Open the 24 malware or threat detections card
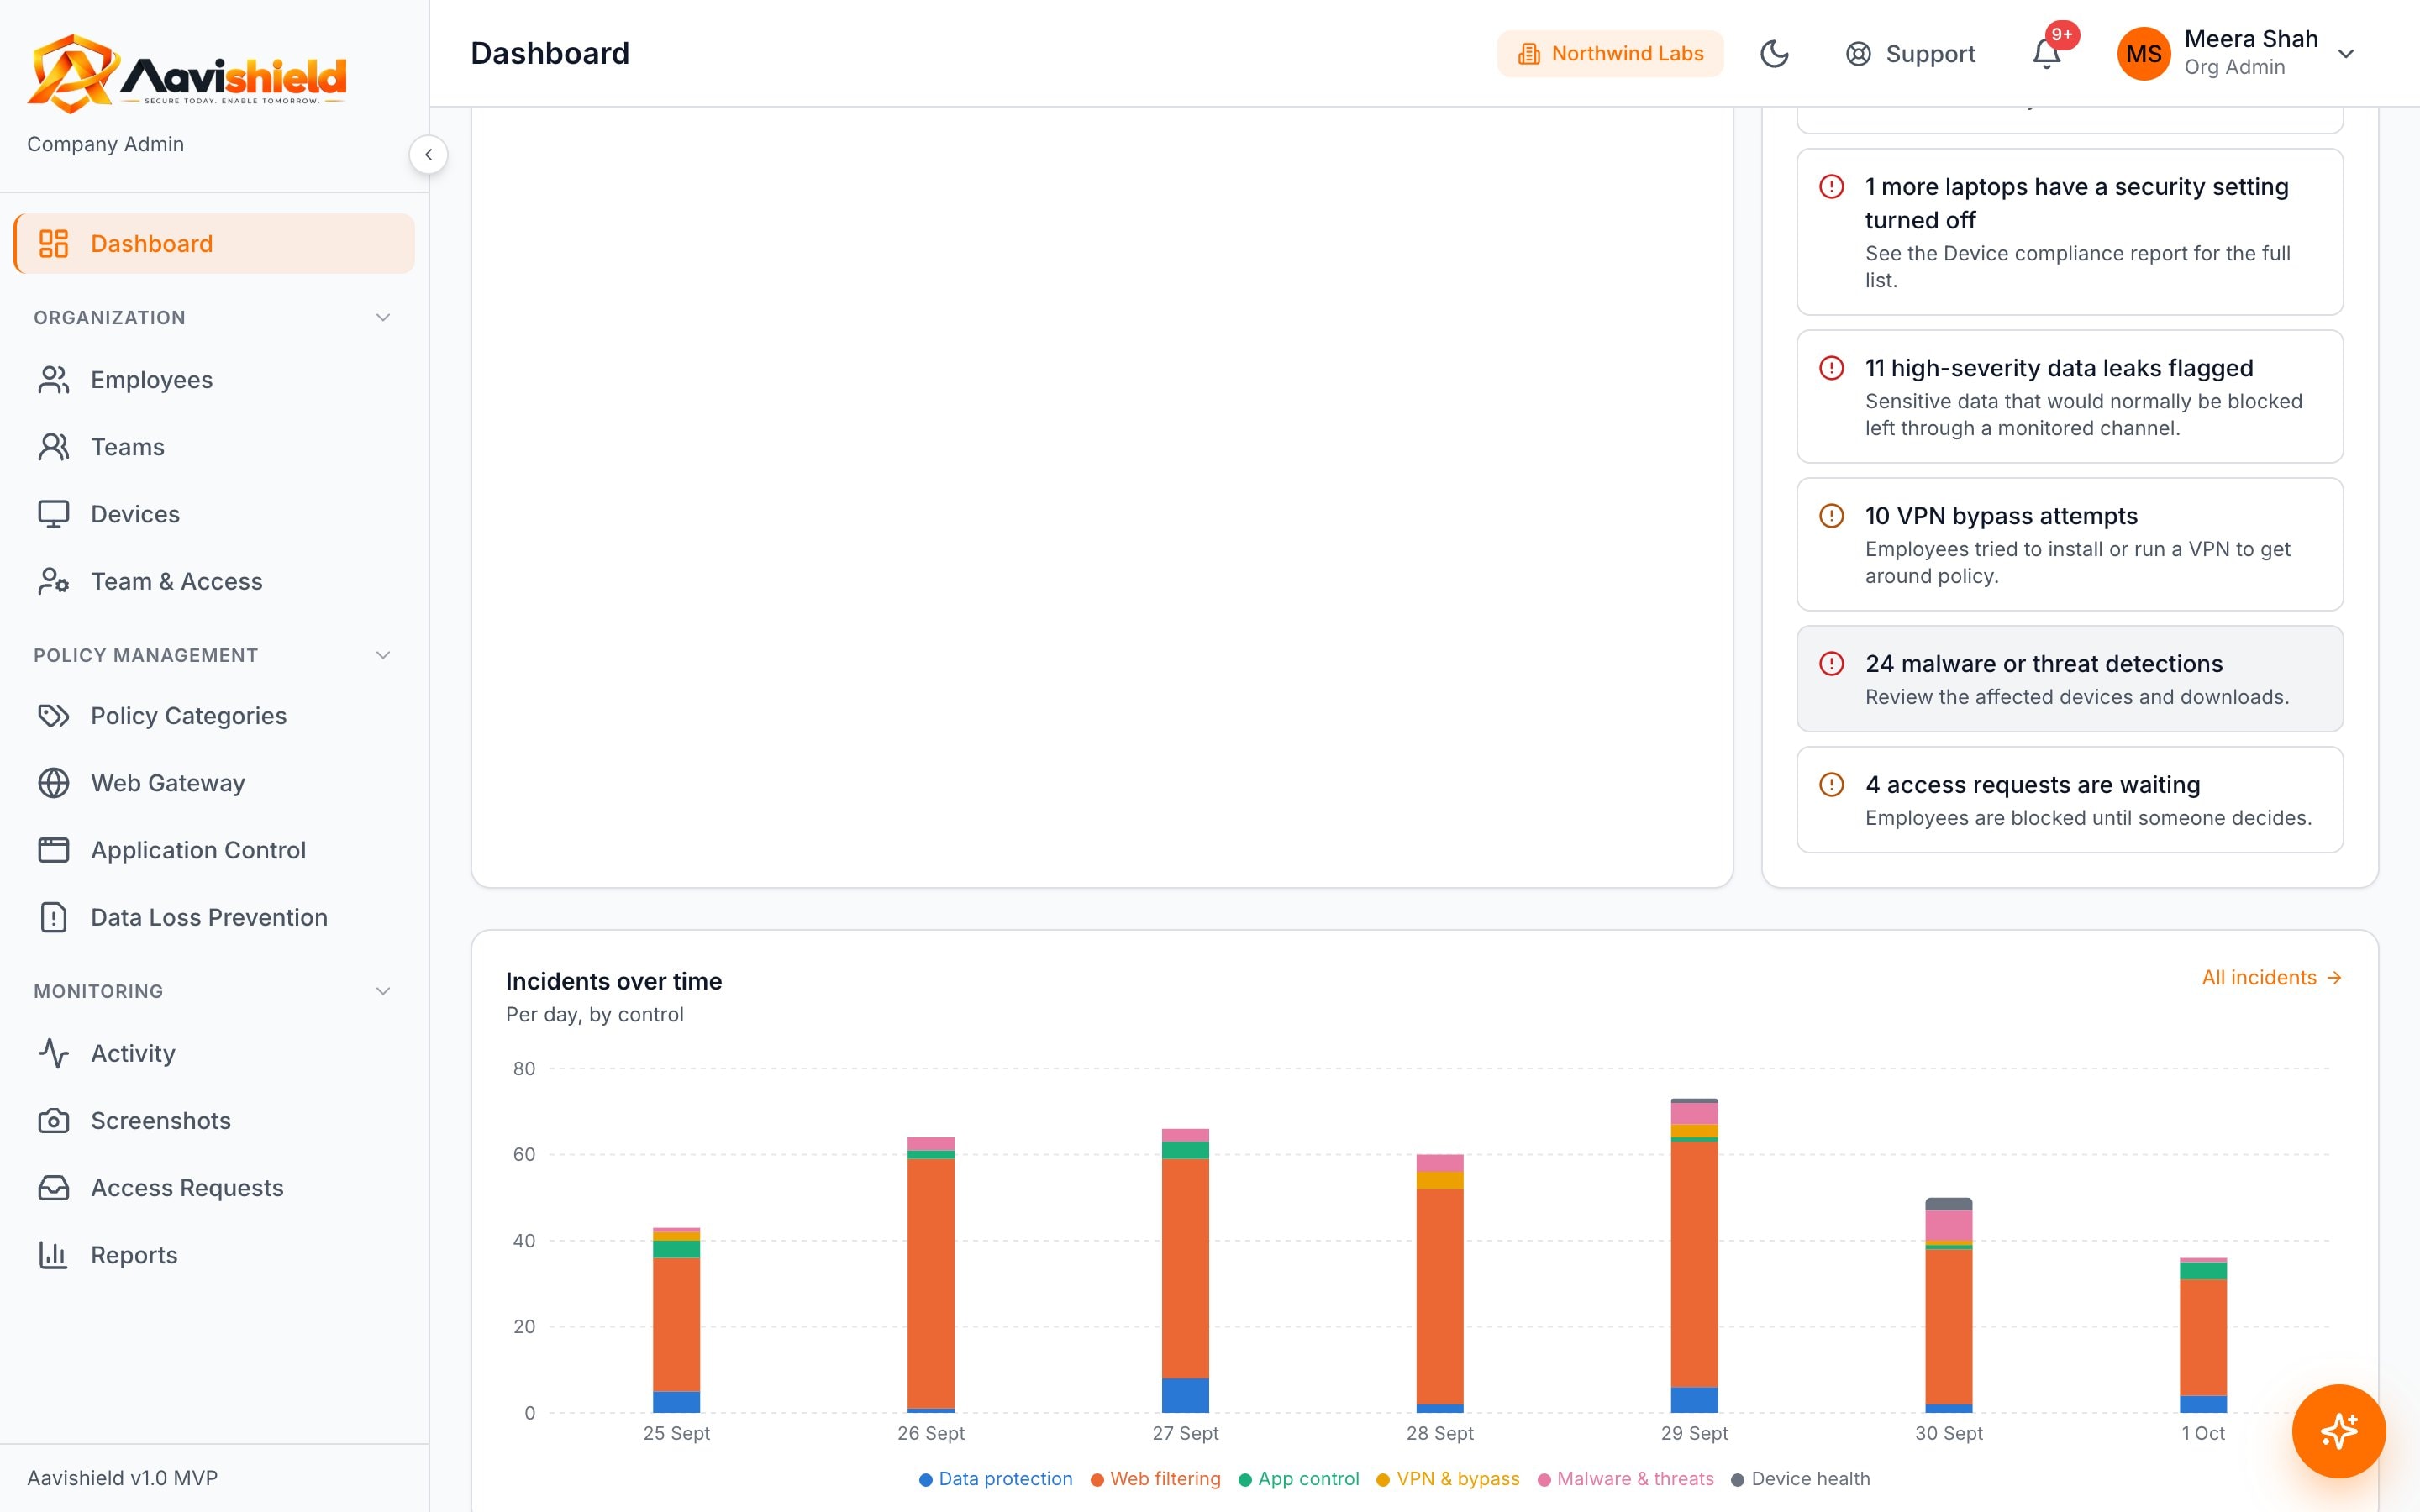2420x1512 pixels. [2069, 679]
